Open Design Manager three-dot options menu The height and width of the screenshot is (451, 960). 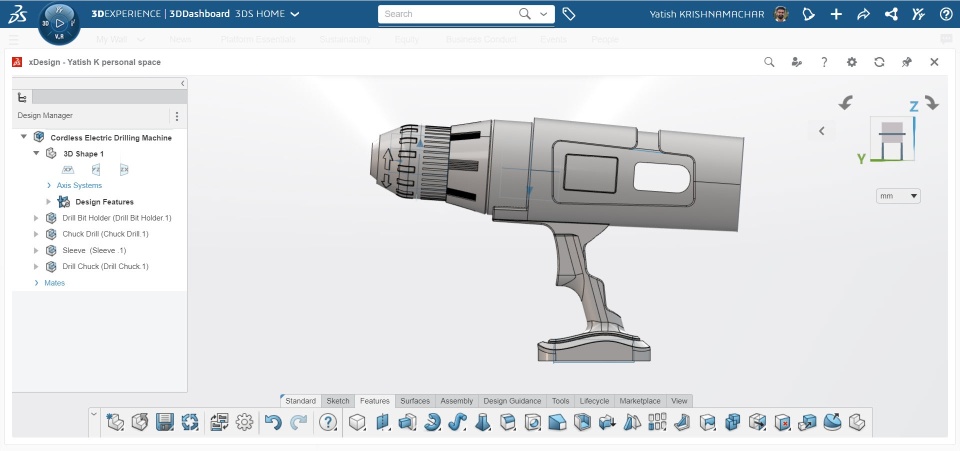coord(177,116)
